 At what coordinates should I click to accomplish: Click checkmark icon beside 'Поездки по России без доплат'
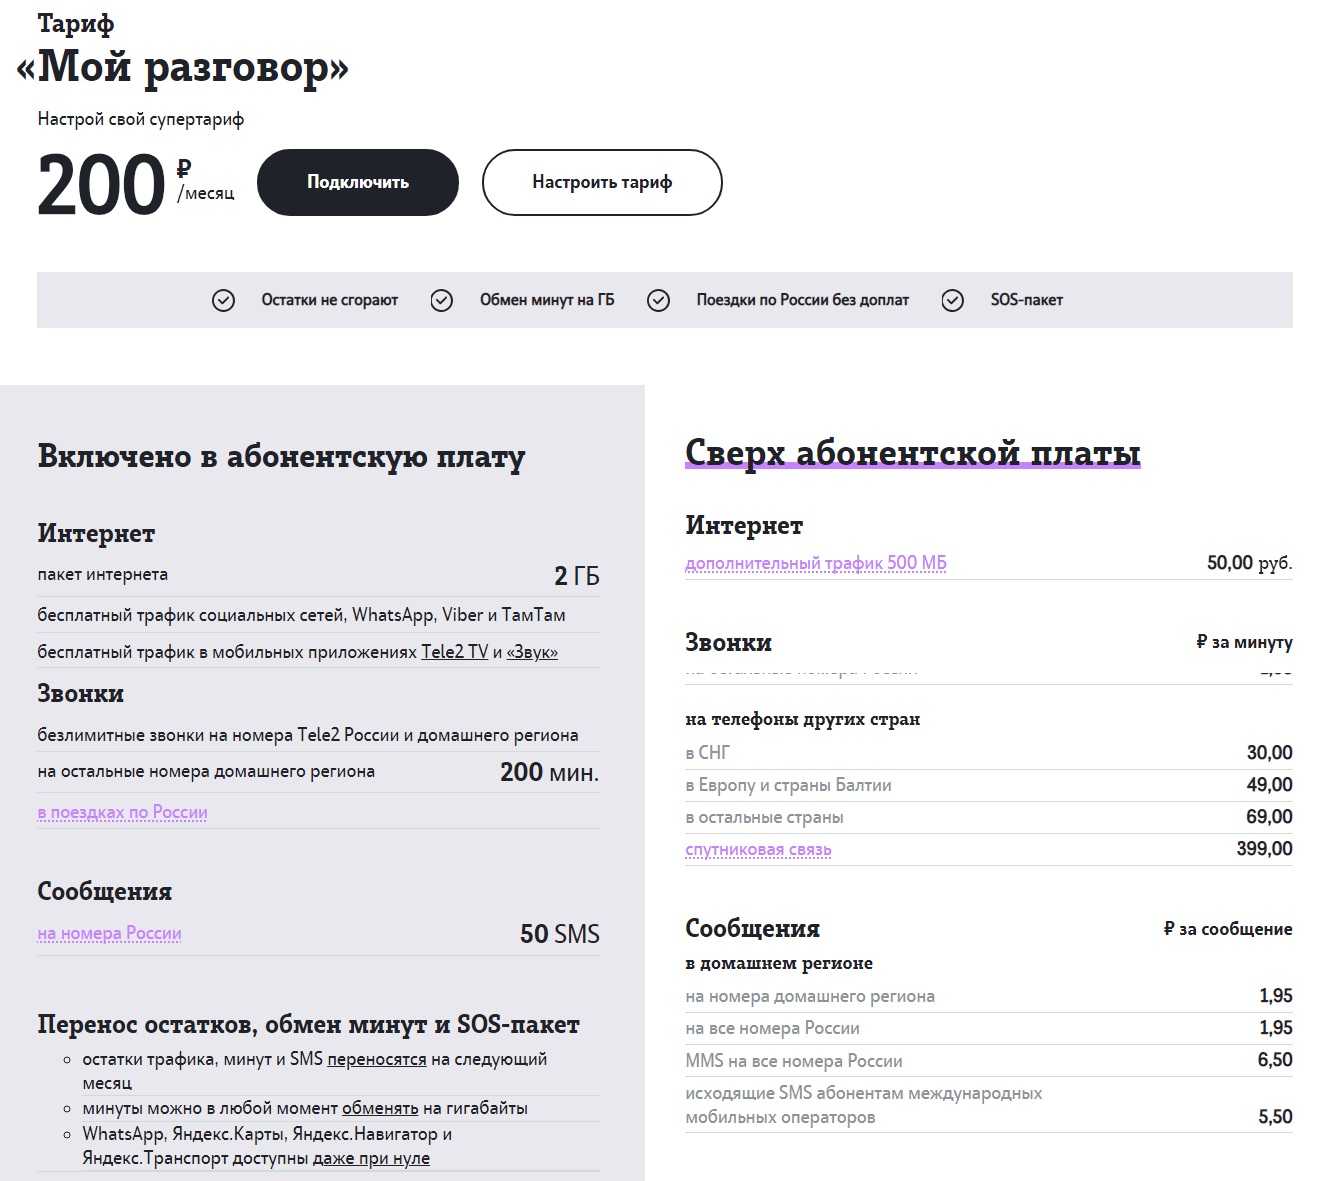coord(658,300)
